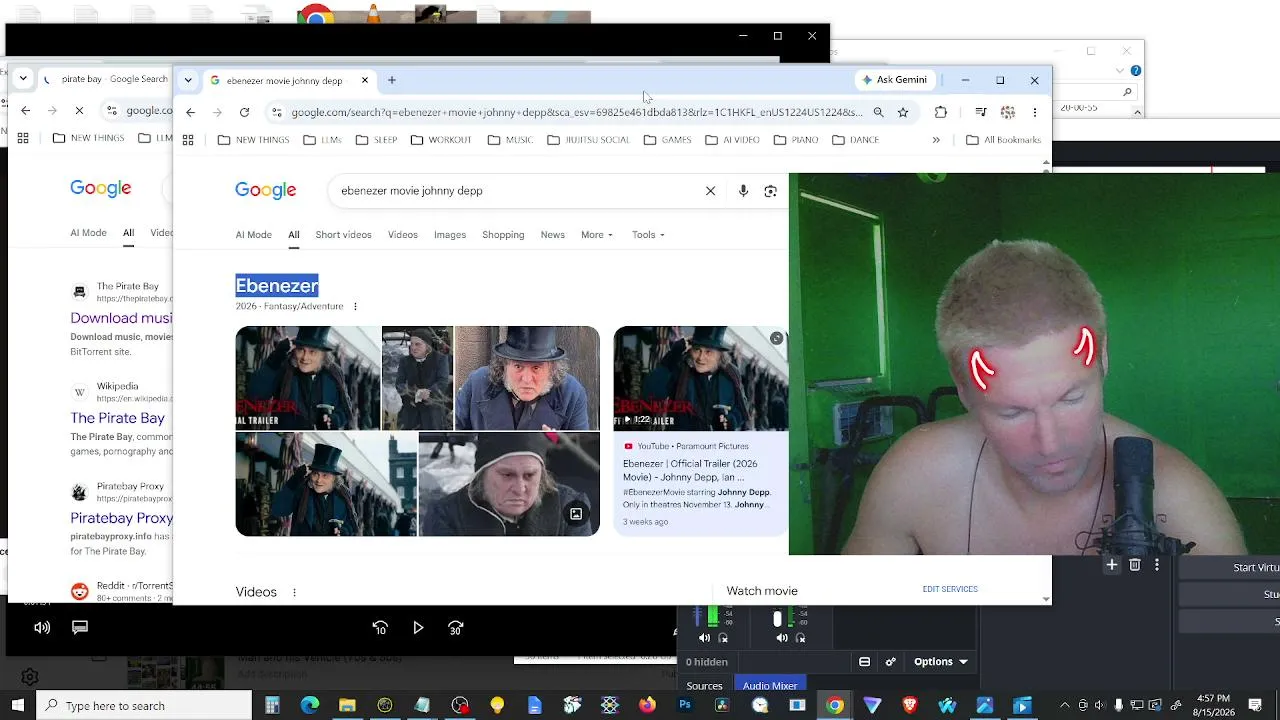Click the taskbar search box
1280x720 pixels.
point(143,706)
